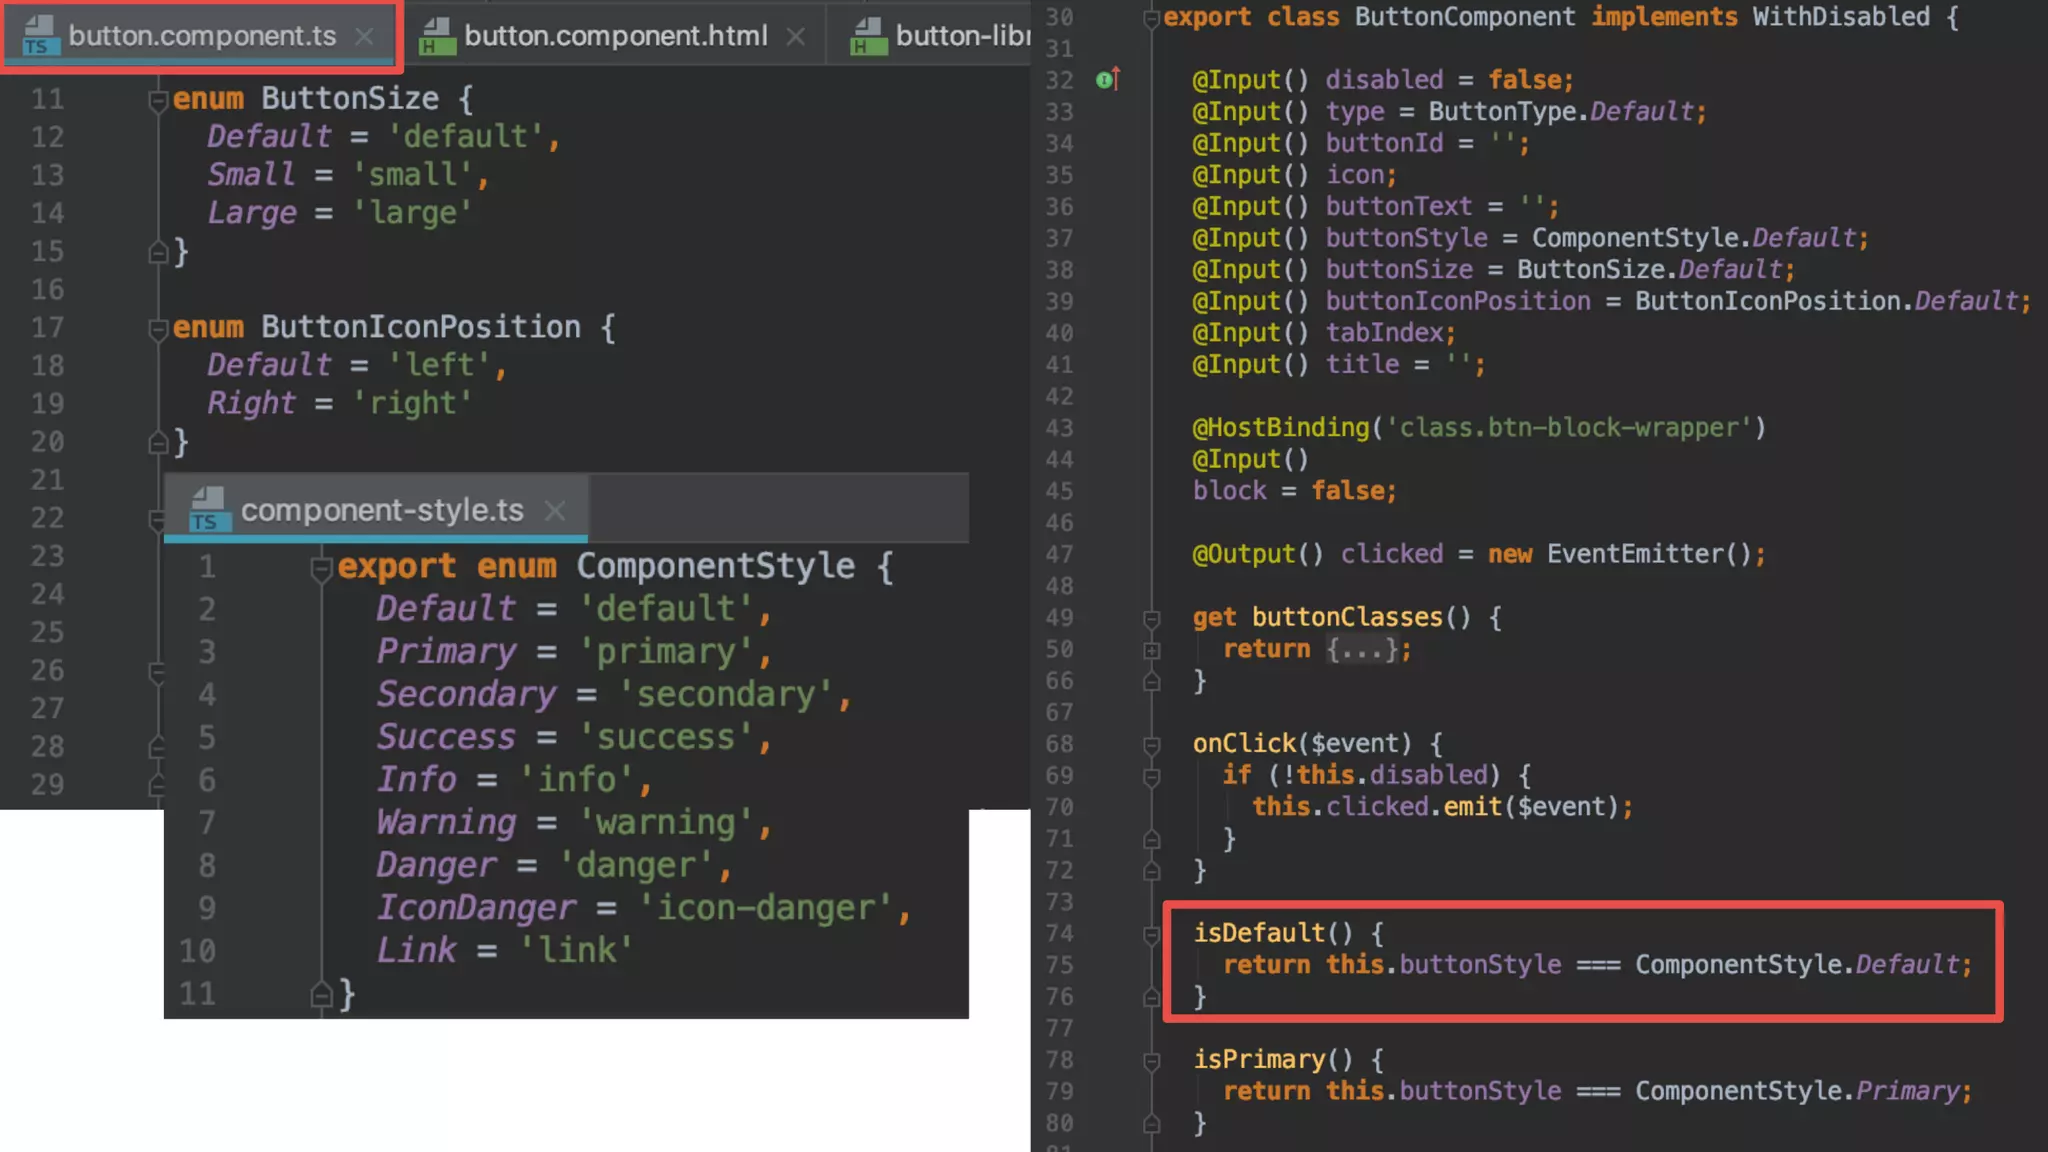Click line number 47 in the gutter
Viewport: 2048px width, 1152px height.
pos(1059,554)
